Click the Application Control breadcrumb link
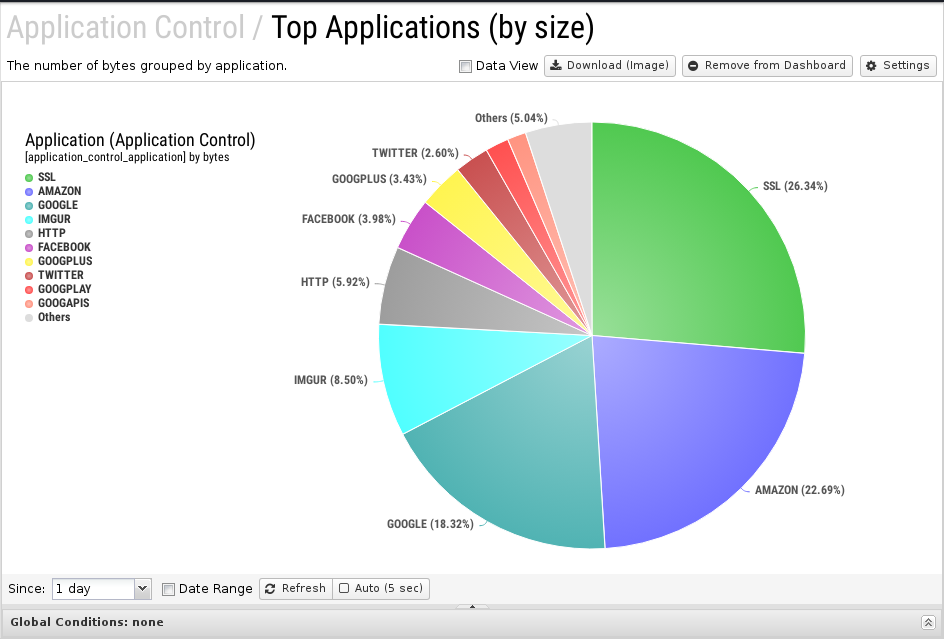944x639 pixels. [126, 28]
